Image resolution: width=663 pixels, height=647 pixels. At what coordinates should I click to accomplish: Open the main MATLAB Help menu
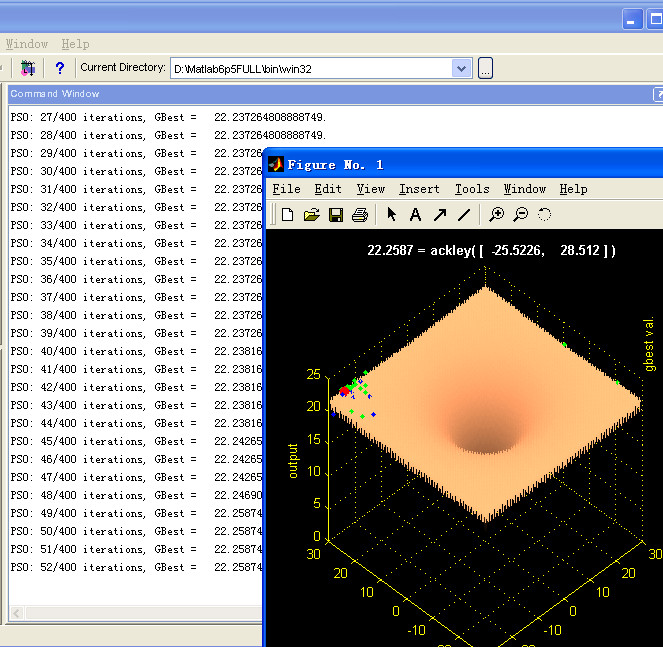point(75,44)
